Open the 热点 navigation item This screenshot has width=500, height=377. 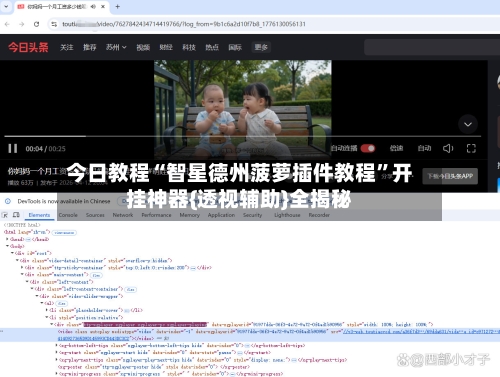pos(212,47)
